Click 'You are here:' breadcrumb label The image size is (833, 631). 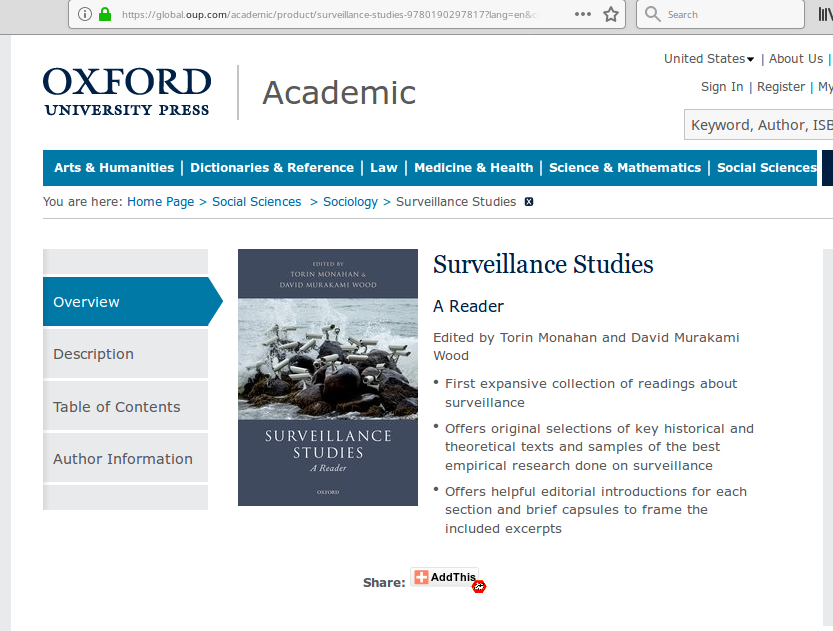(x=82, y=202)
